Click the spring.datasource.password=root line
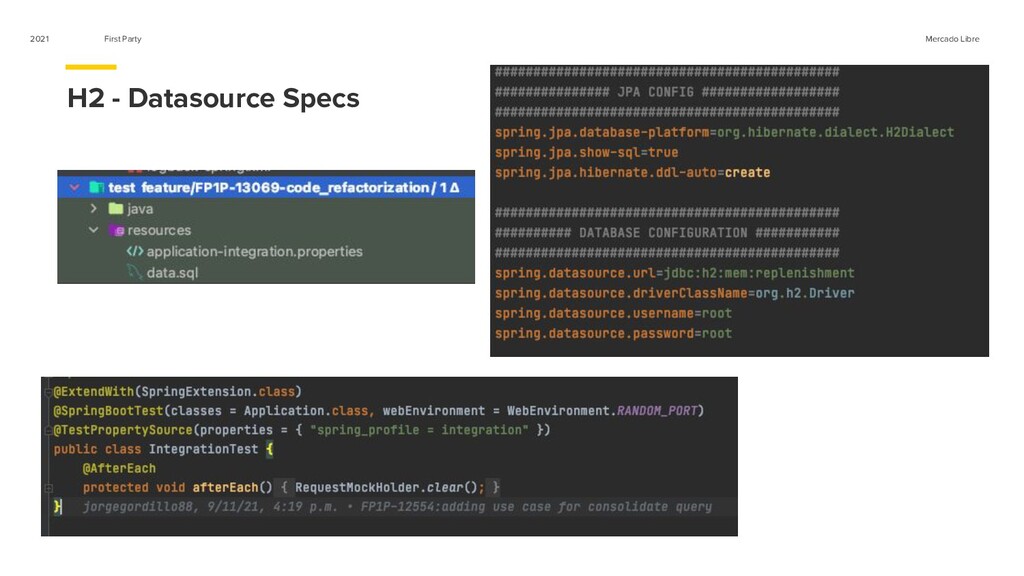Viewport: 1024px width, 576px height. 613,334
